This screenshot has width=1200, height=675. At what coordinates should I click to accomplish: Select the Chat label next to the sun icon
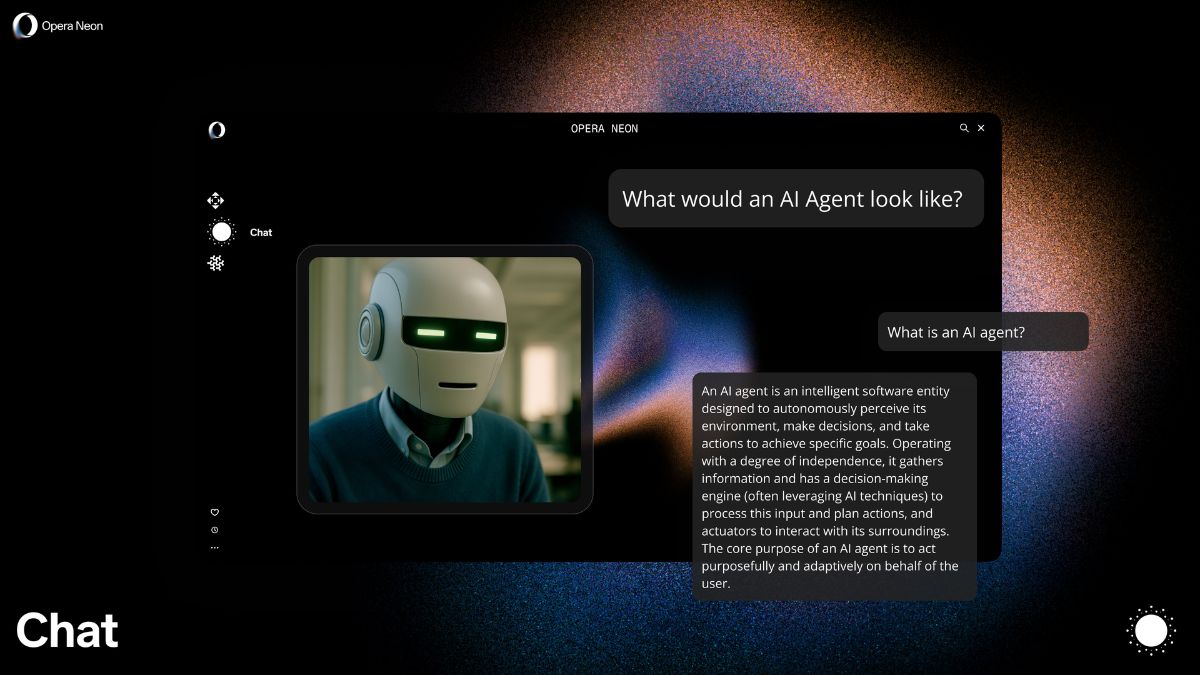pos(260,232)
